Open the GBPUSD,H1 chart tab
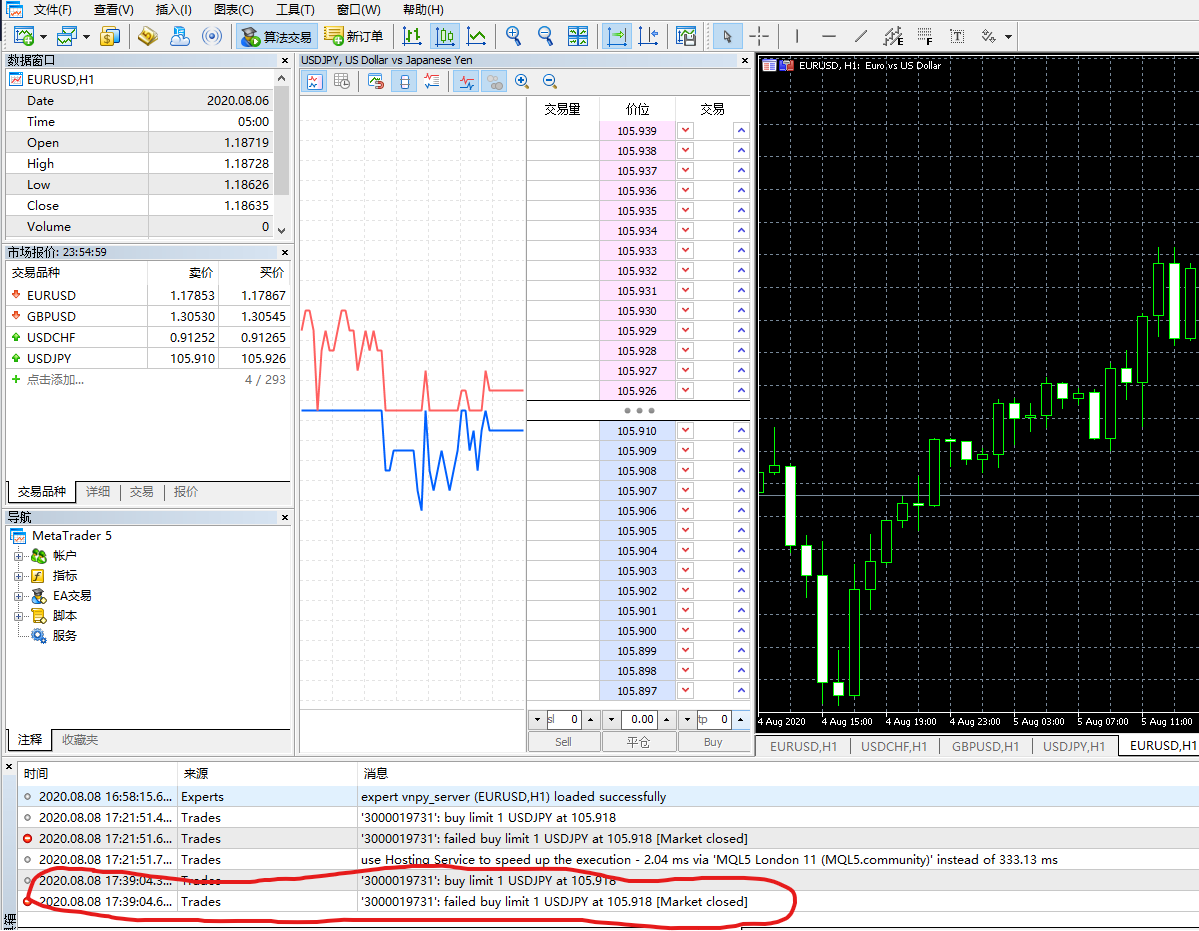The height and width of the screenshot is (931, 1199). (985, 747)
